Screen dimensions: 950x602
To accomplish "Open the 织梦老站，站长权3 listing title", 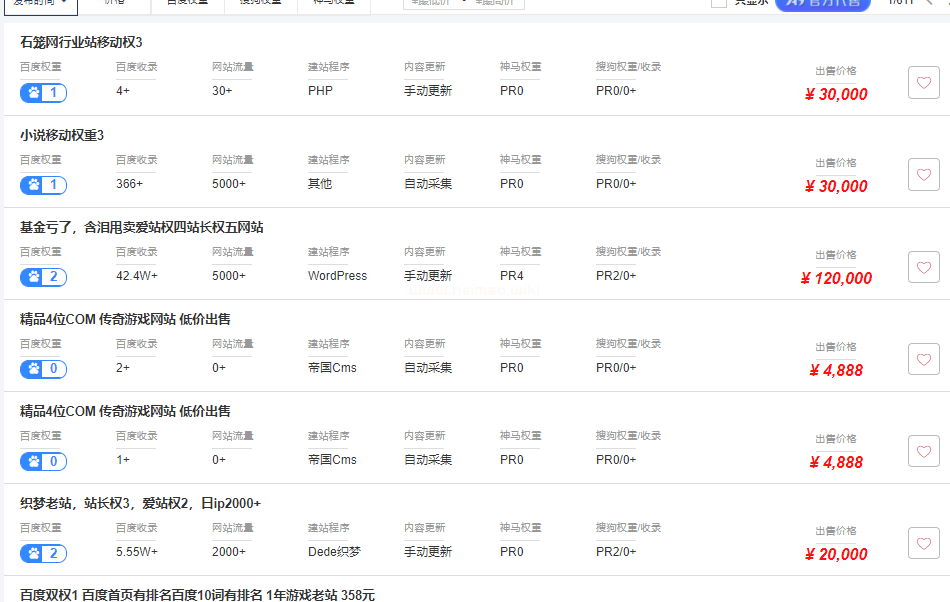I will coord(140,503).
